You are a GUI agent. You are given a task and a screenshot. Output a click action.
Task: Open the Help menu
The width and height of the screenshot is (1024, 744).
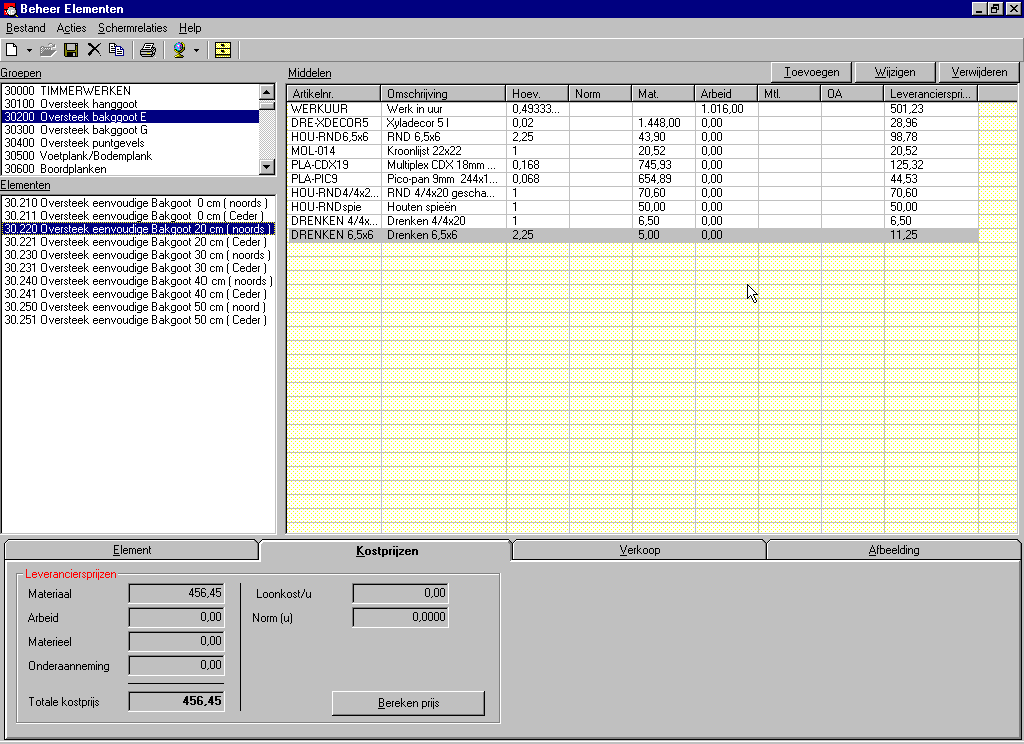coord(190,28)
